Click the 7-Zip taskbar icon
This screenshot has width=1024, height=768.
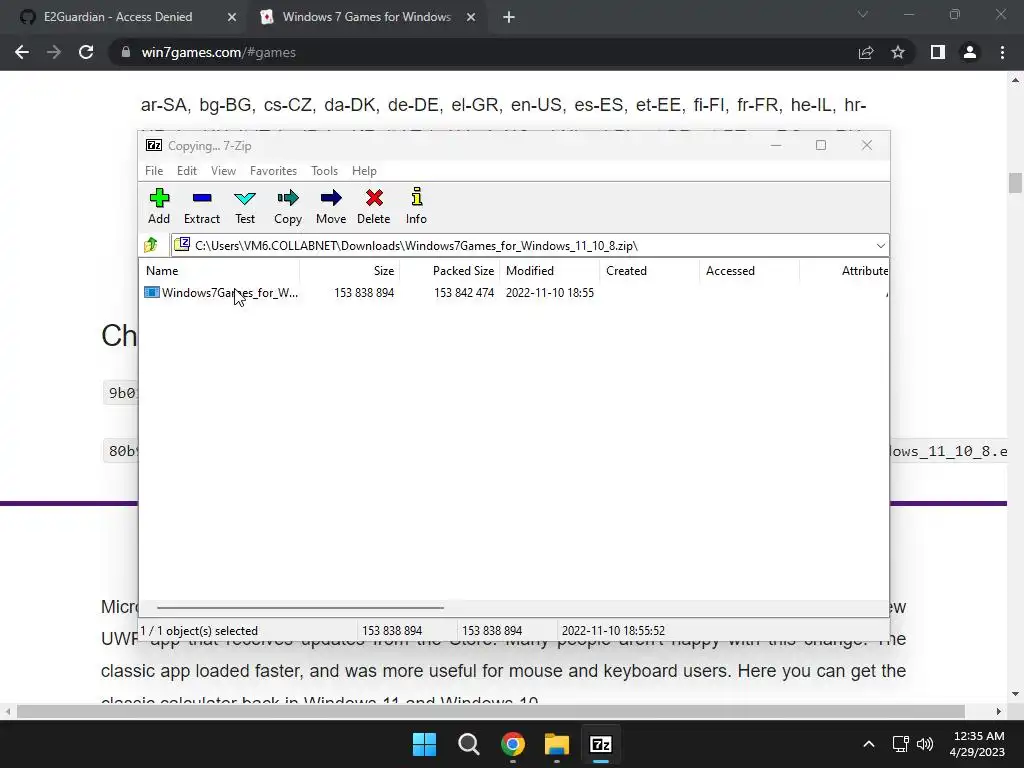tap(601, 744)
